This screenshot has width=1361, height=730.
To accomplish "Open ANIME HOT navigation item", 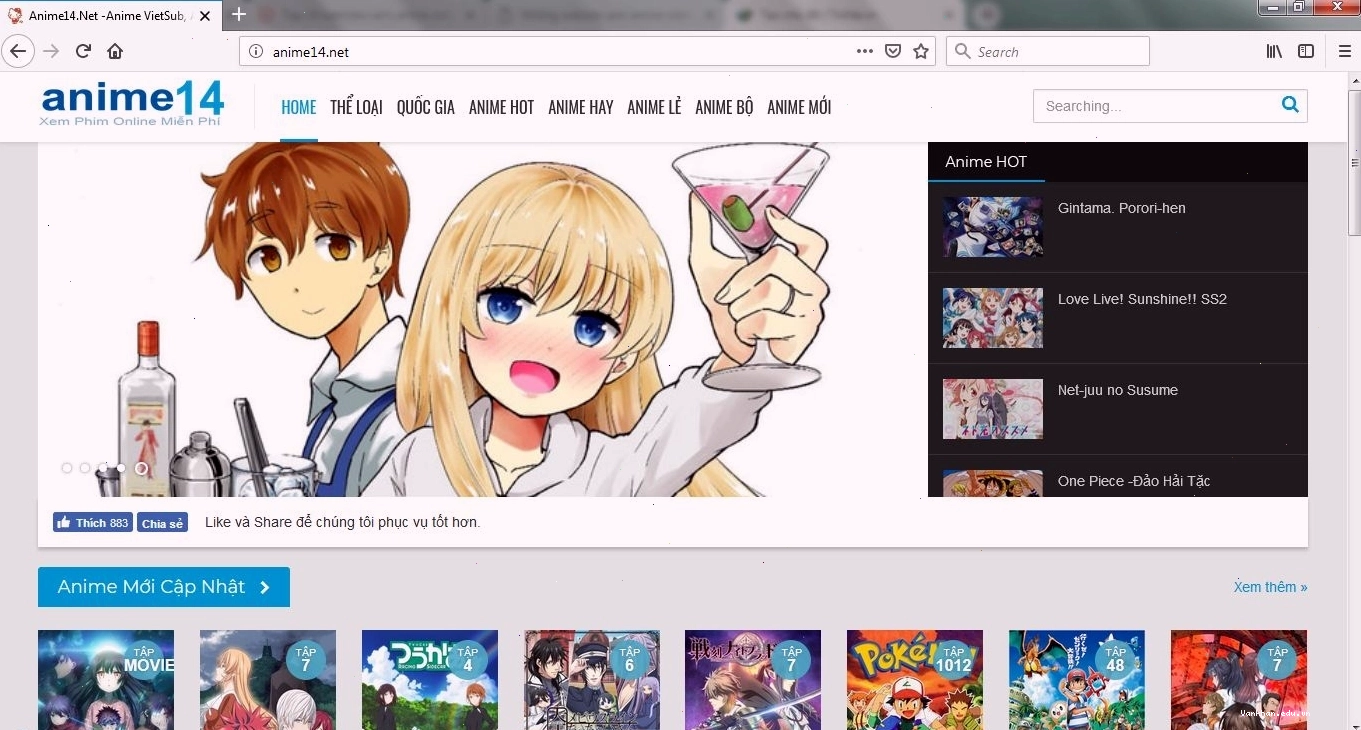I will [502, 107].
